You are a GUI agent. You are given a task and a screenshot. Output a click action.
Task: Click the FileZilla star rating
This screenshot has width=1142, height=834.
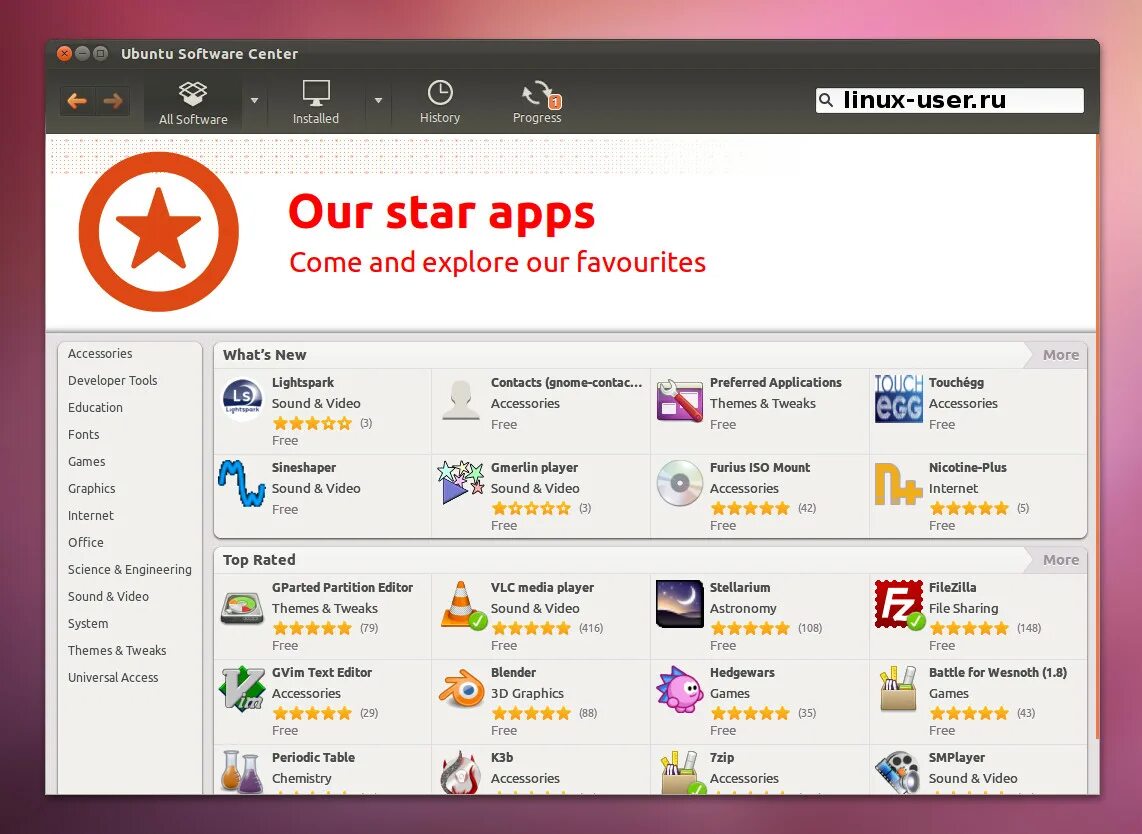969,628
